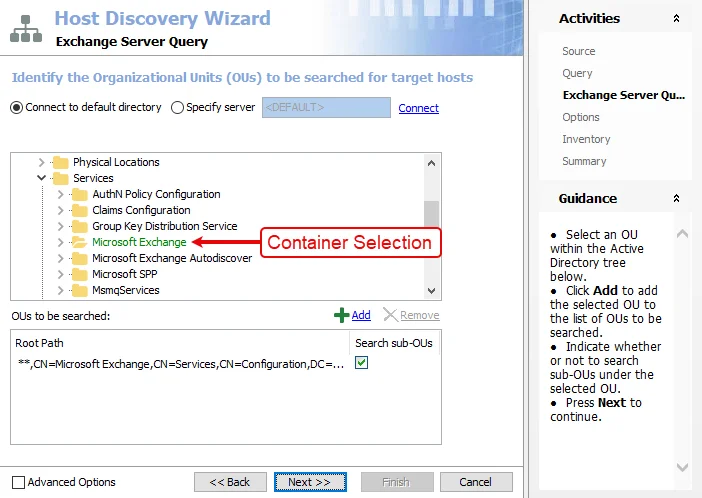Click the Cancel button
Image resolution: width=702 pixels, height=498 pixels.
pyautogui.click(x=476, y=482)
